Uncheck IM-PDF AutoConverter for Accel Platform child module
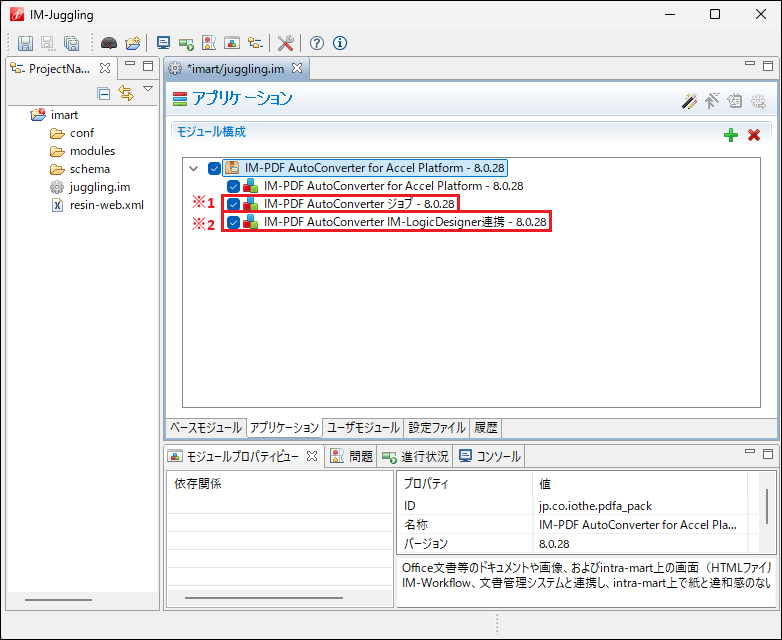Viewport: 782px width, 640px height. (233, 187)
